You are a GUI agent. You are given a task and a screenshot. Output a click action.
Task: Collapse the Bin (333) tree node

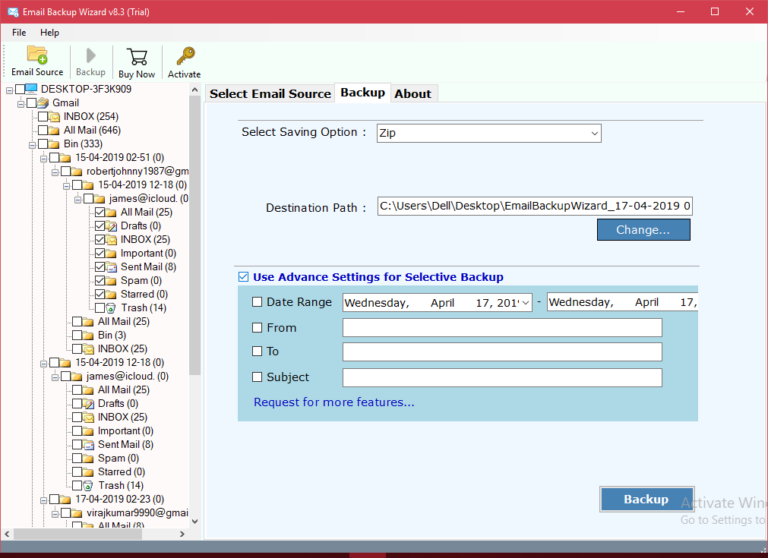(31, 144)
